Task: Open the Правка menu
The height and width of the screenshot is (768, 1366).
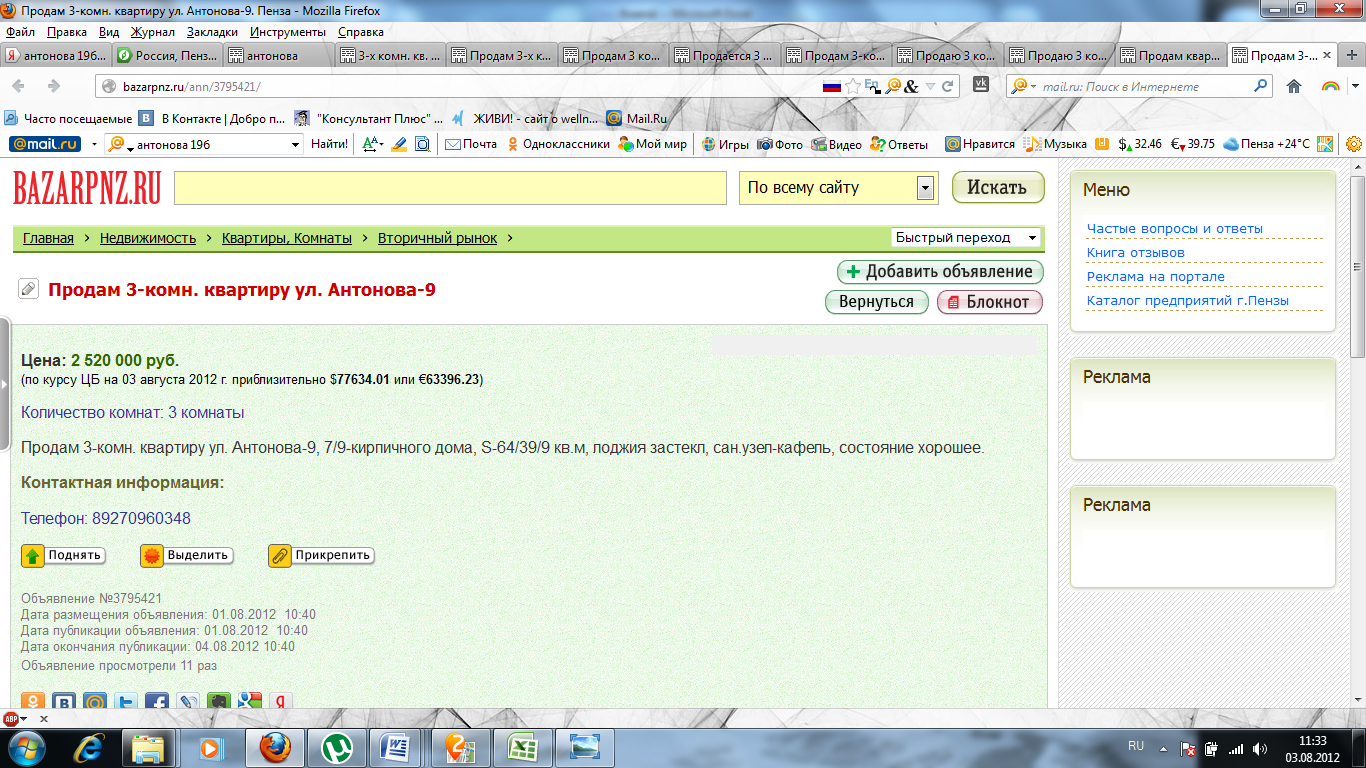Action: coord(67,32)
